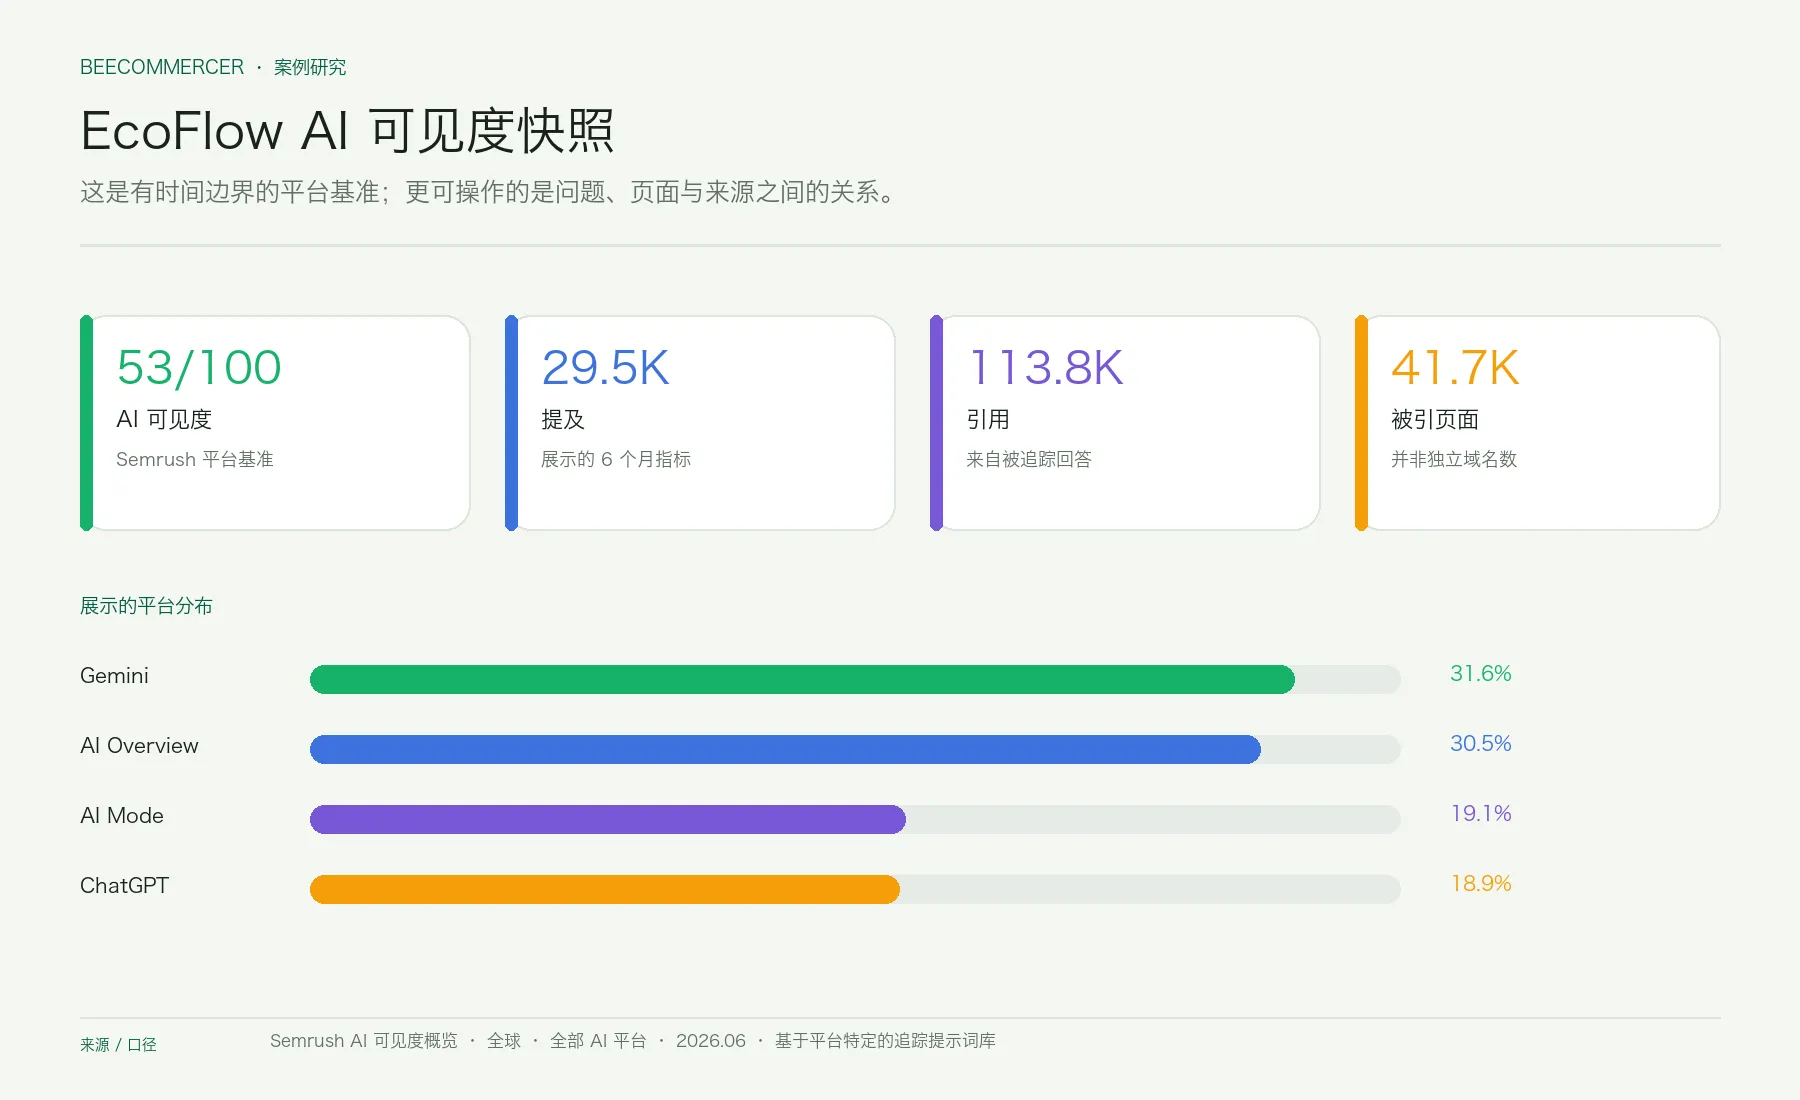Click the 19.1% AI Mode percentage

pyautogui.click(x=1481, y=814)
